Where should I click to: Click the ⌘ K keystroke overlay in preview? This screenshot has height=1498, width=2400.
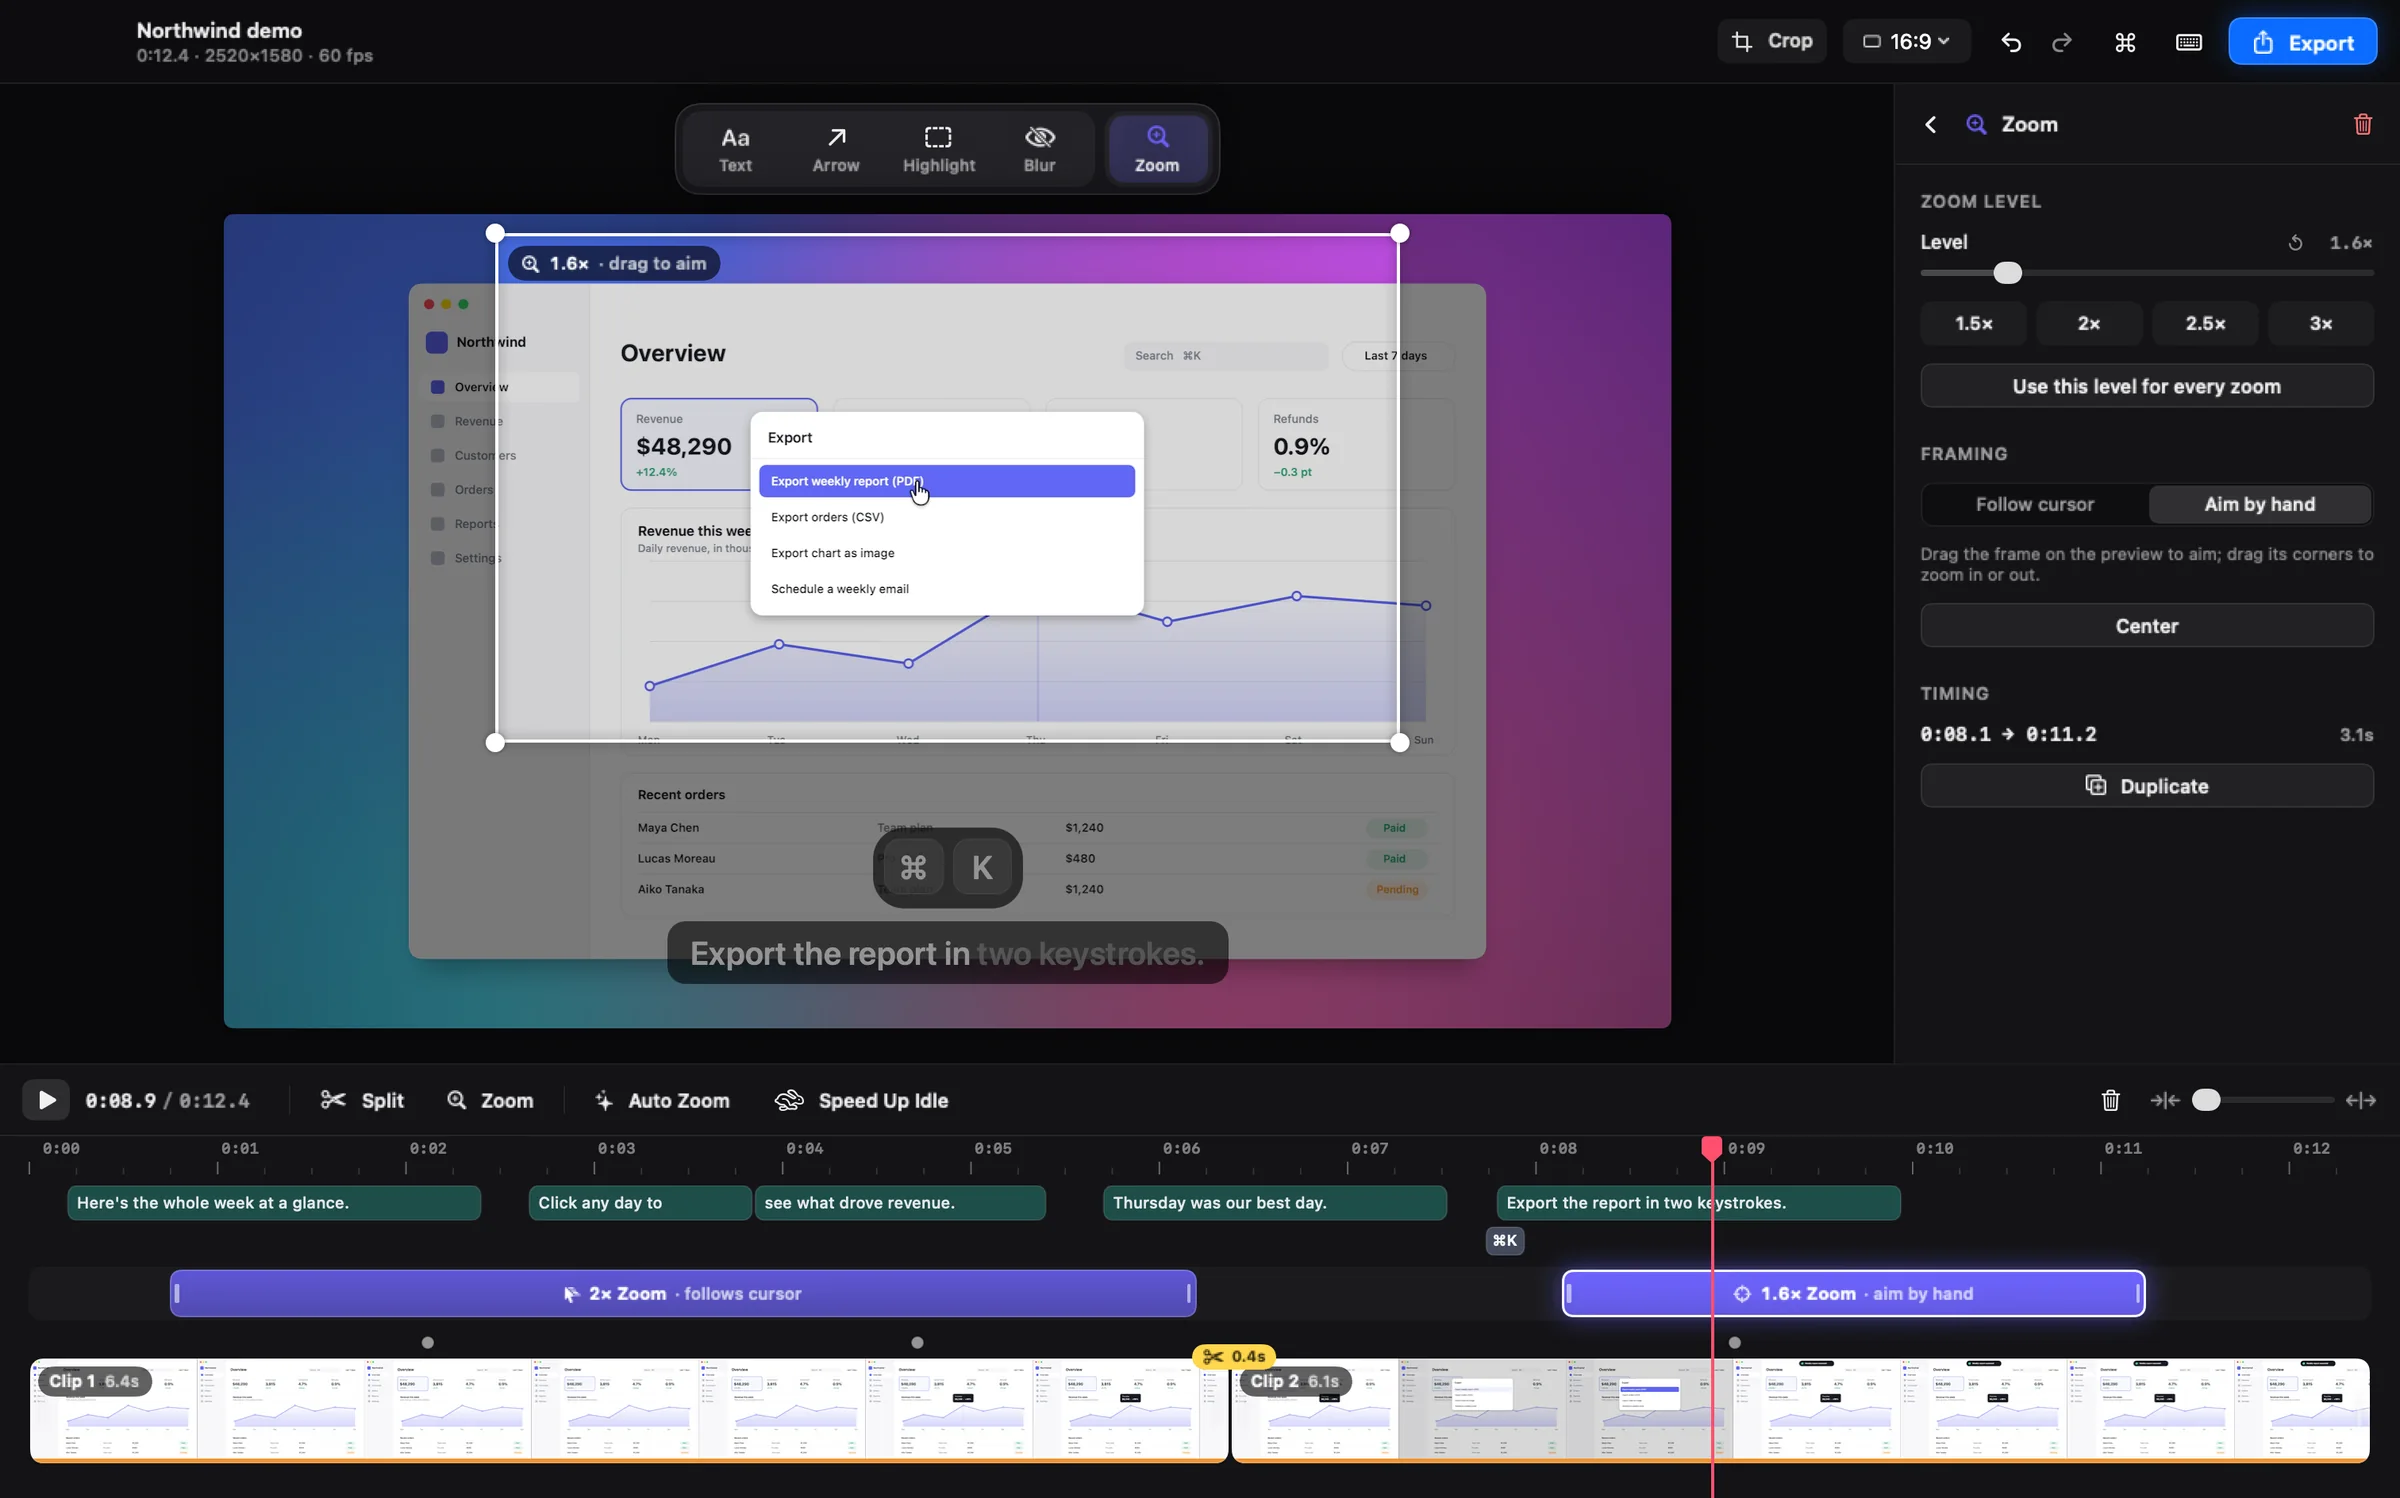(x=947, y=867)
